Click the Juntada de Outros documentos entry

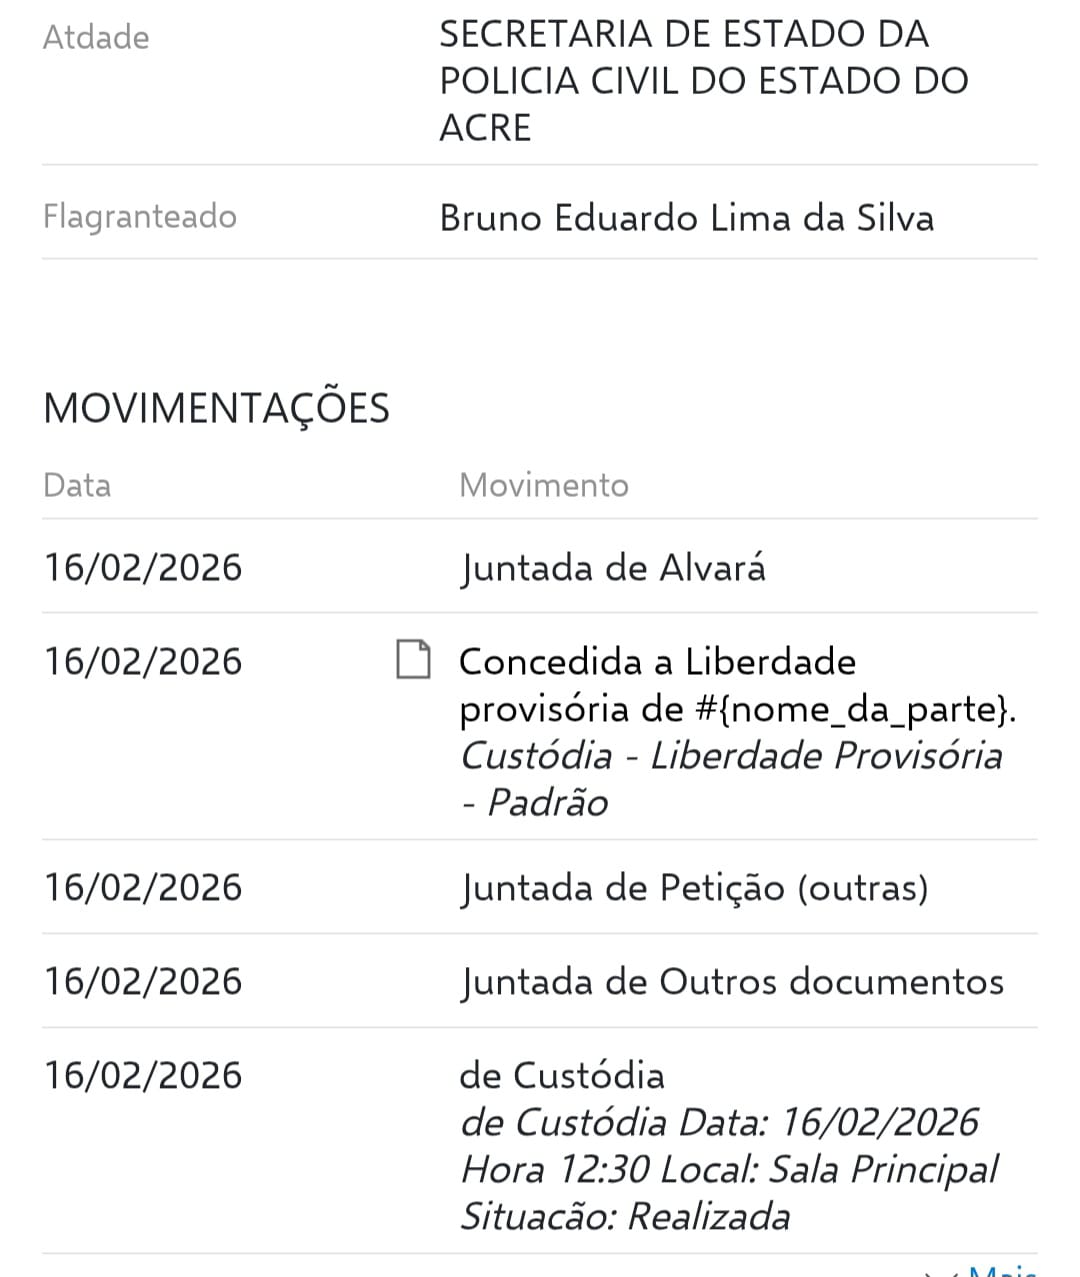tap(731, 982)
